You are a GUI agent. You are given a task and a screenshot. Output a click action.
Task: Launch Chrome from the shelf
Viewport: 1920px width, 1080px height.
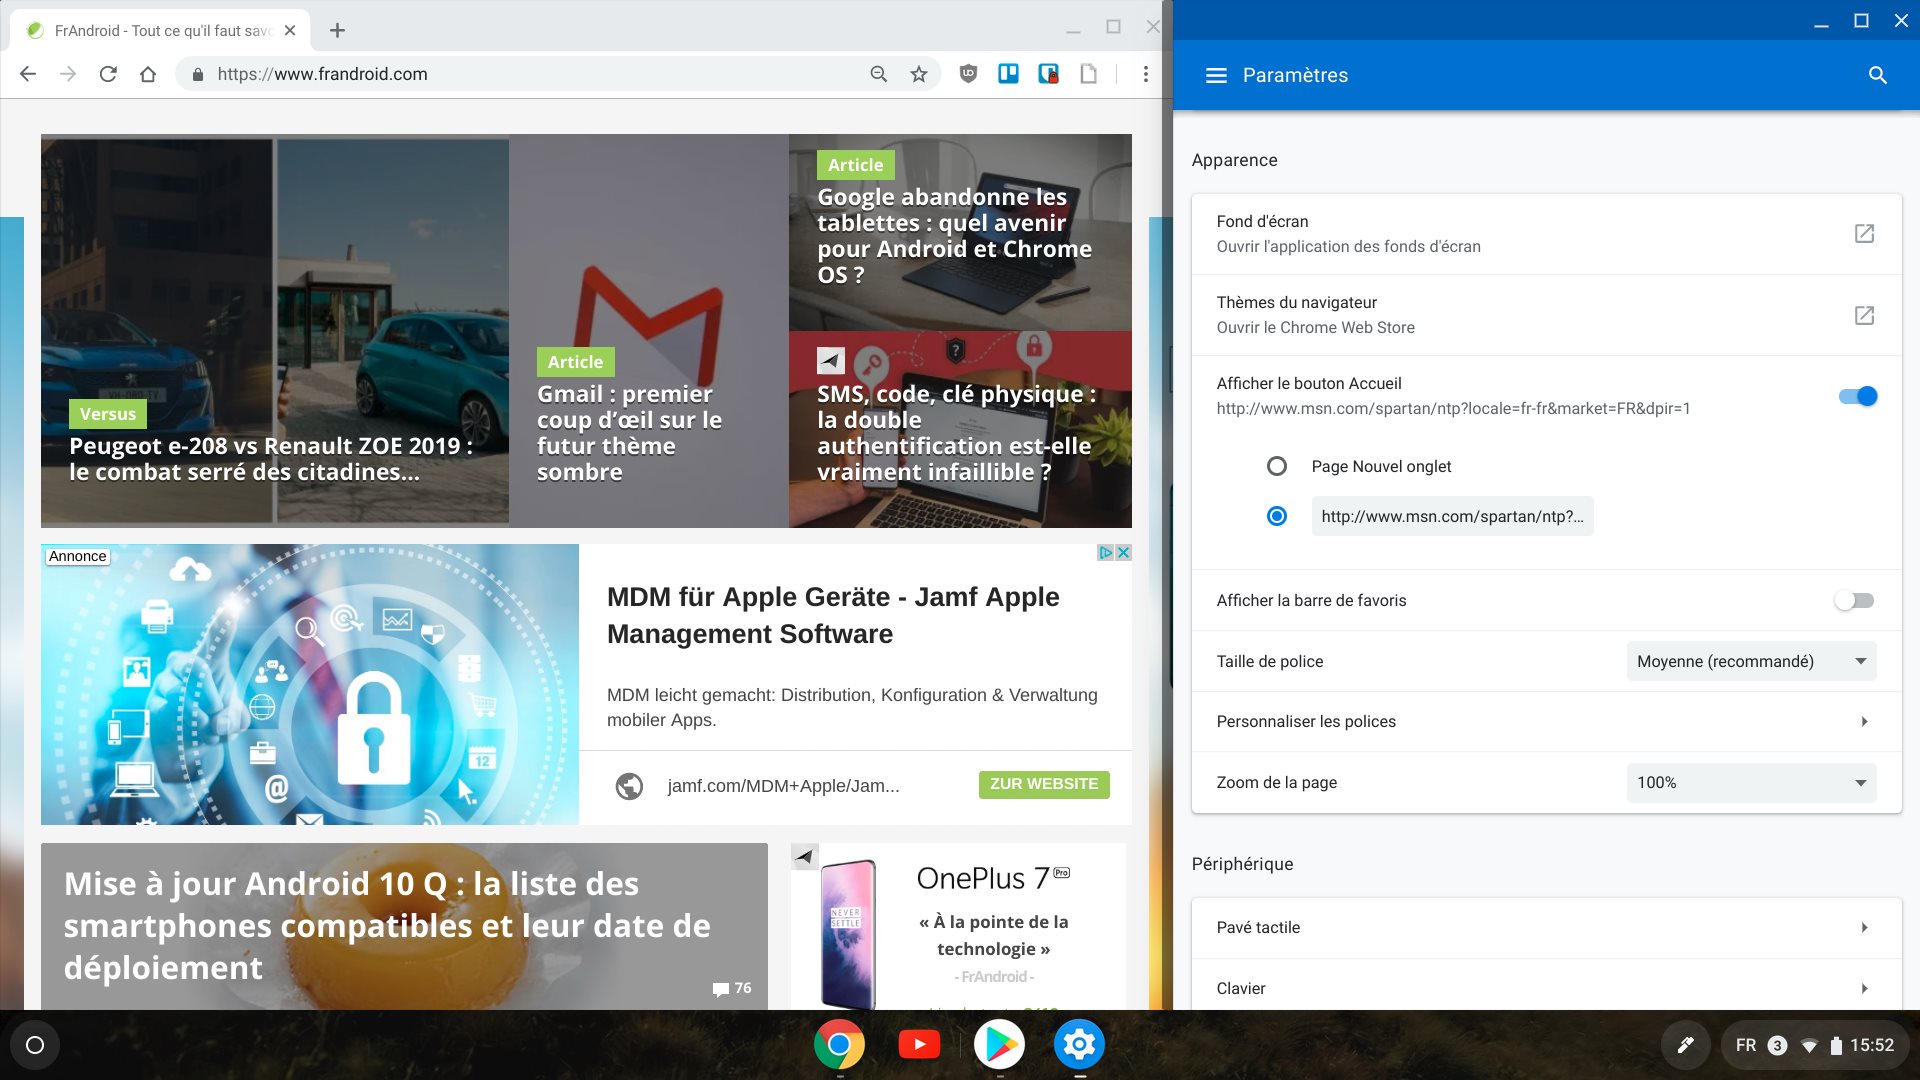(839, 1045)
